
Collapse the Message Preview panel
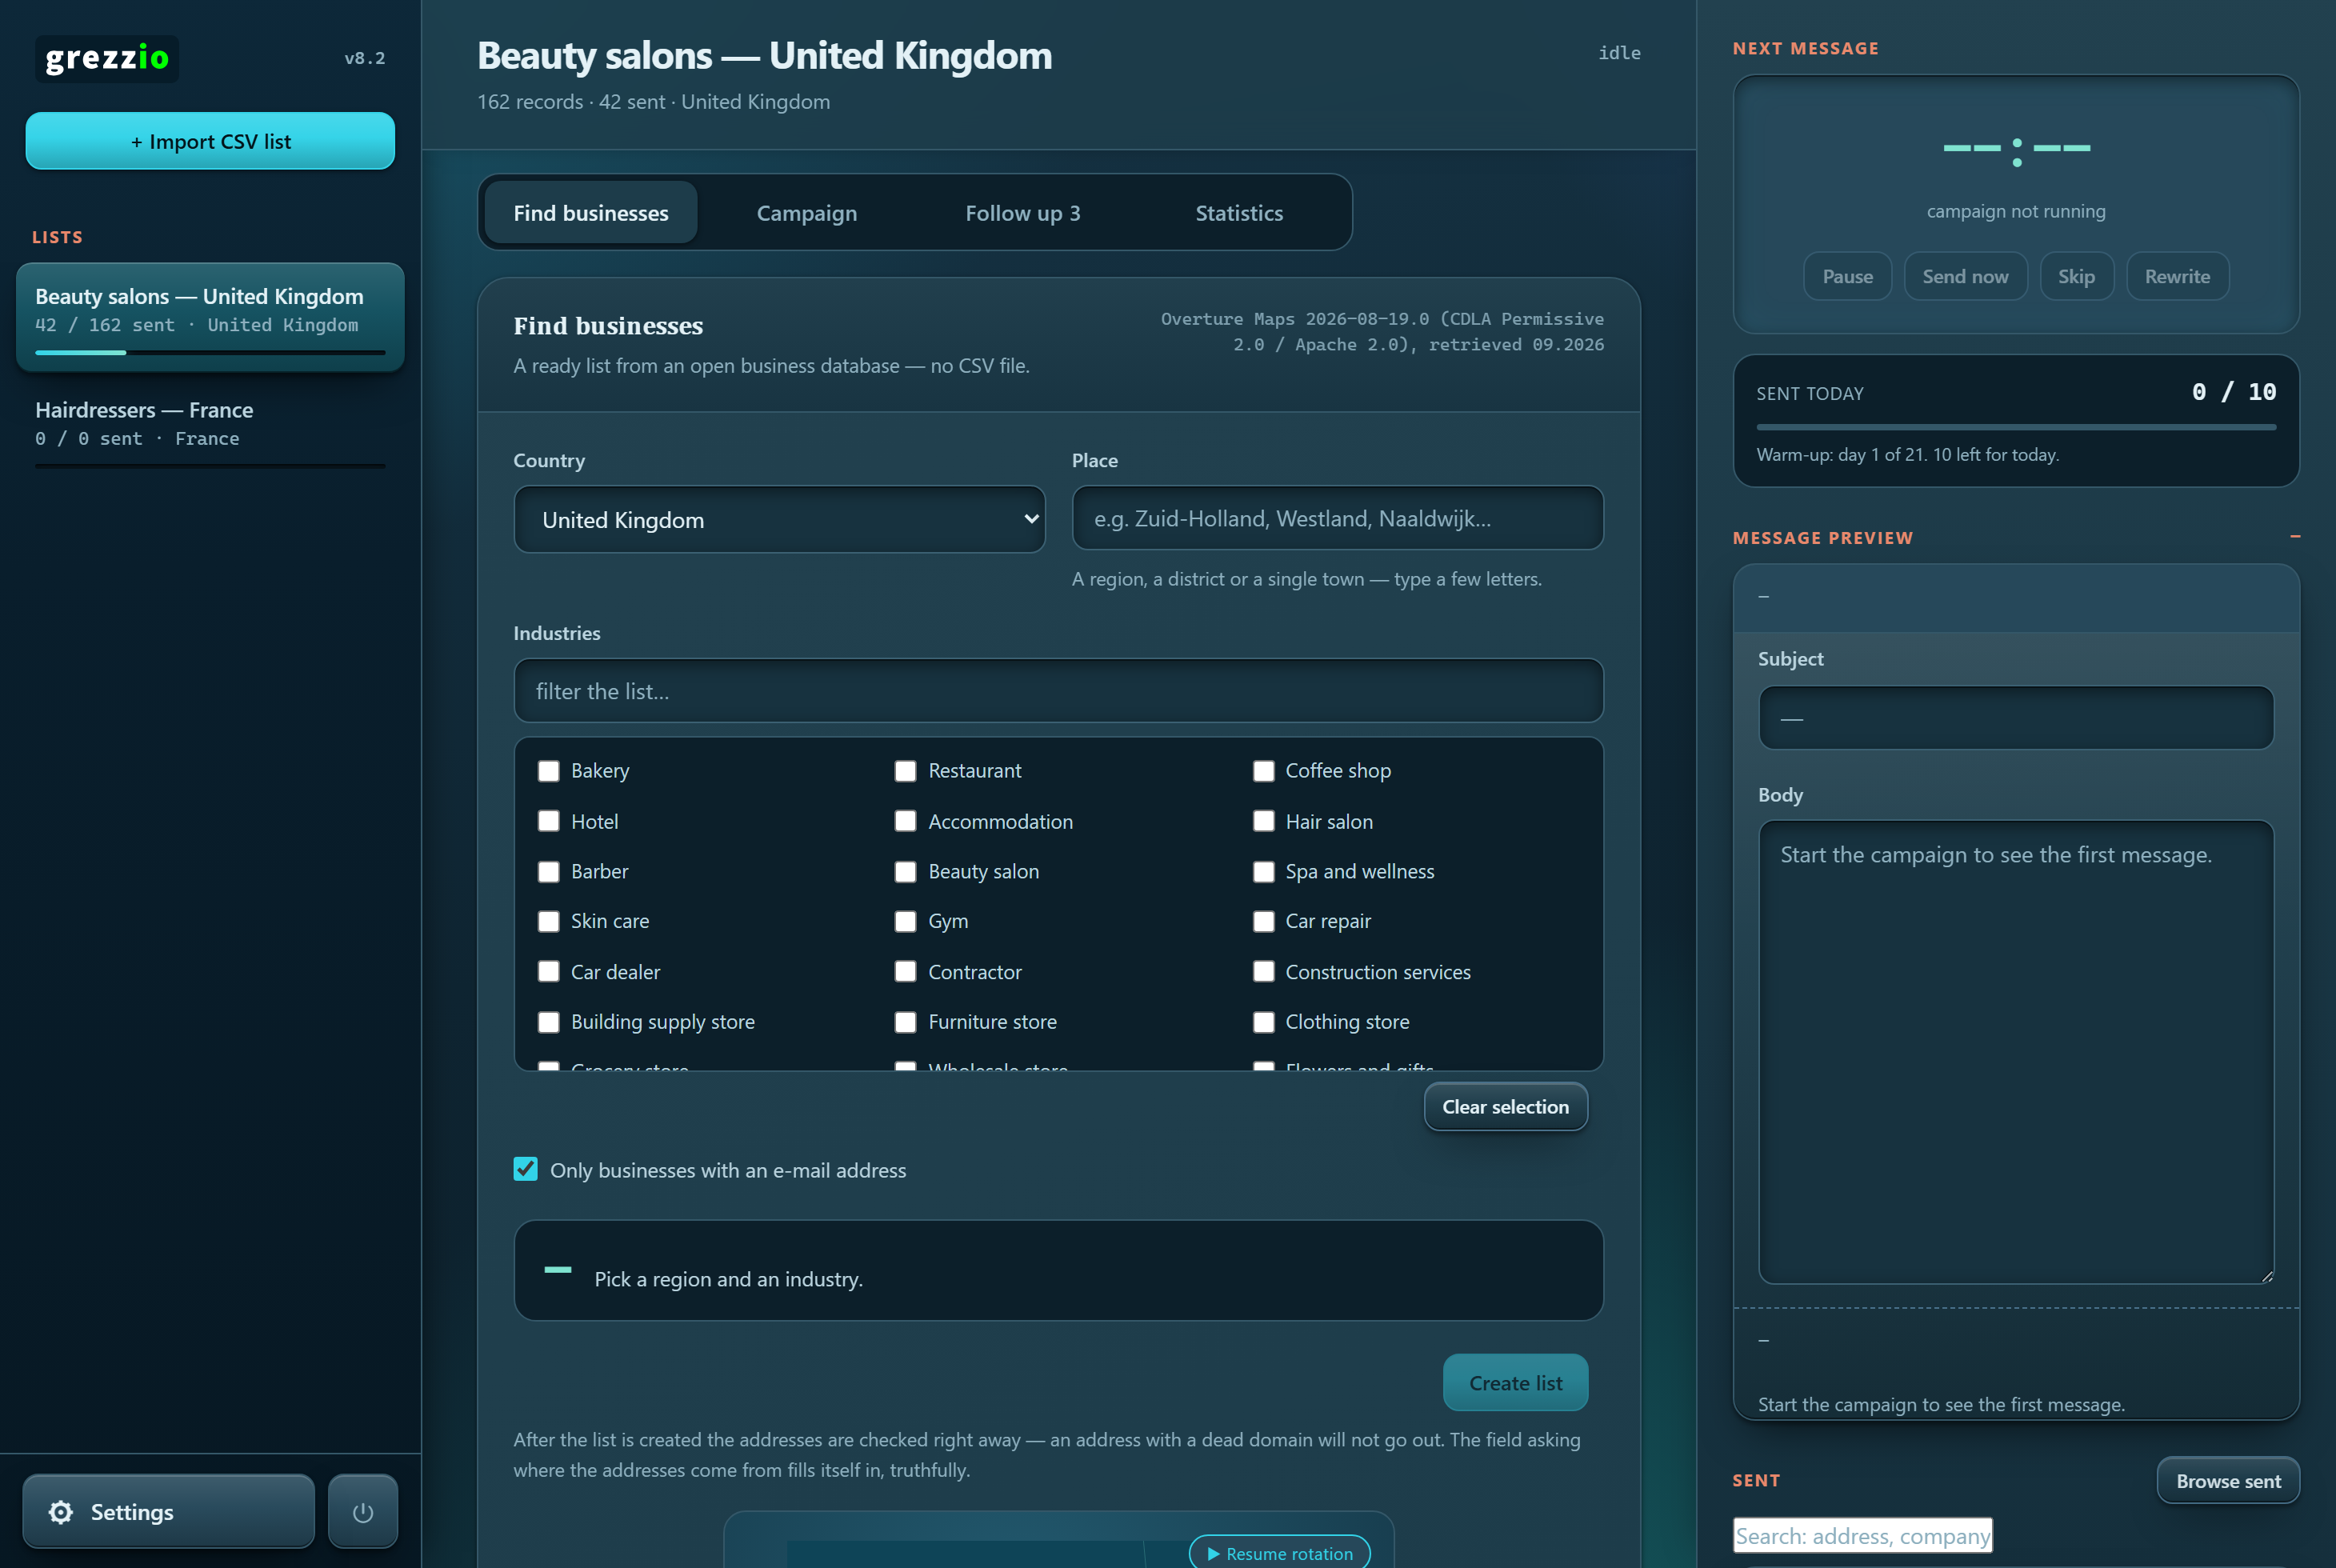click(x=2295, y=537)
